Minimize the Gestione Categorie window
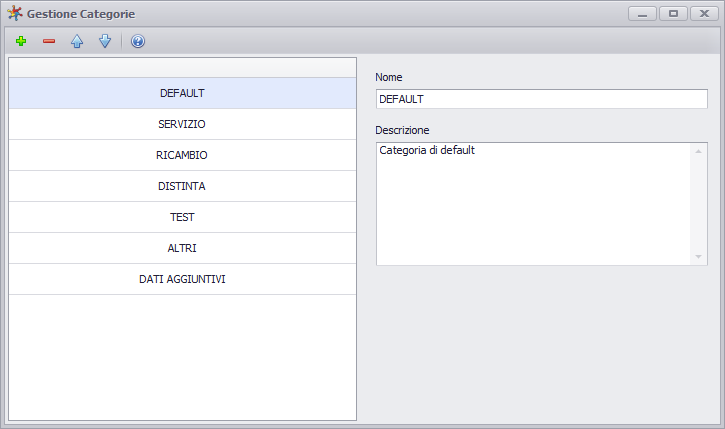The height and width of the screenshot is (429, 725). click(642, 14)
